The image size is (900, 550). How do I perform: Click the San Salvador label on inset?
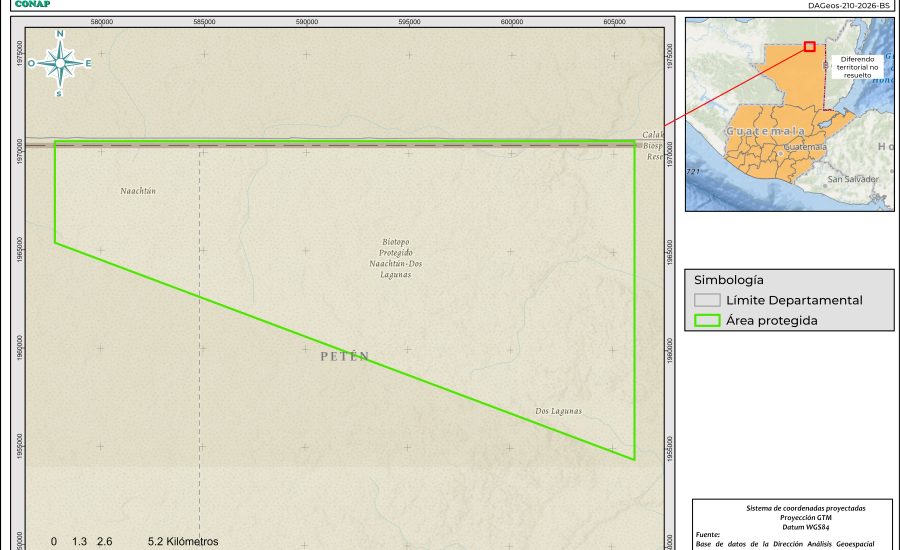[x=852, y=179]
